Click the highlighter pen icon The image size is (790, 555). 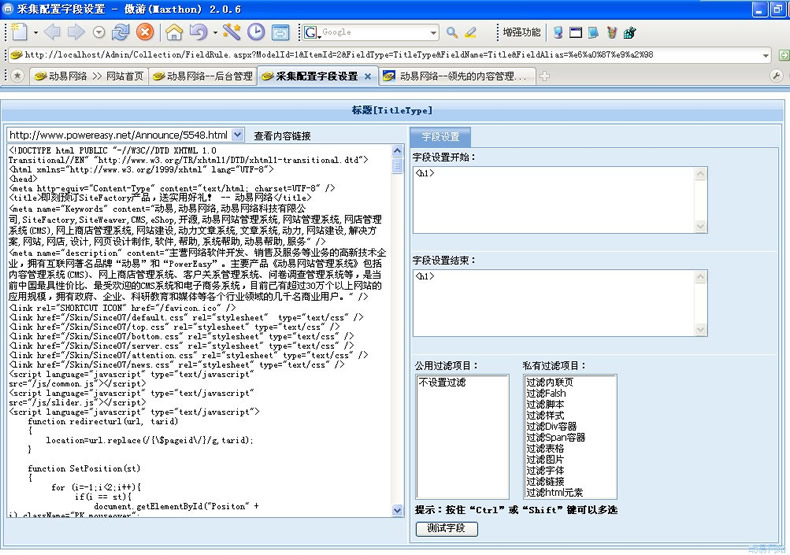[471, 33]
